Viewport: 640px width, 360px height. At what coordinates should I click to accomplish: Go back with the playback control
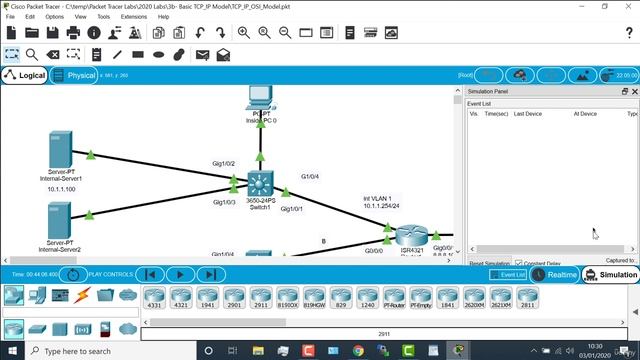(x=150, y=275)
